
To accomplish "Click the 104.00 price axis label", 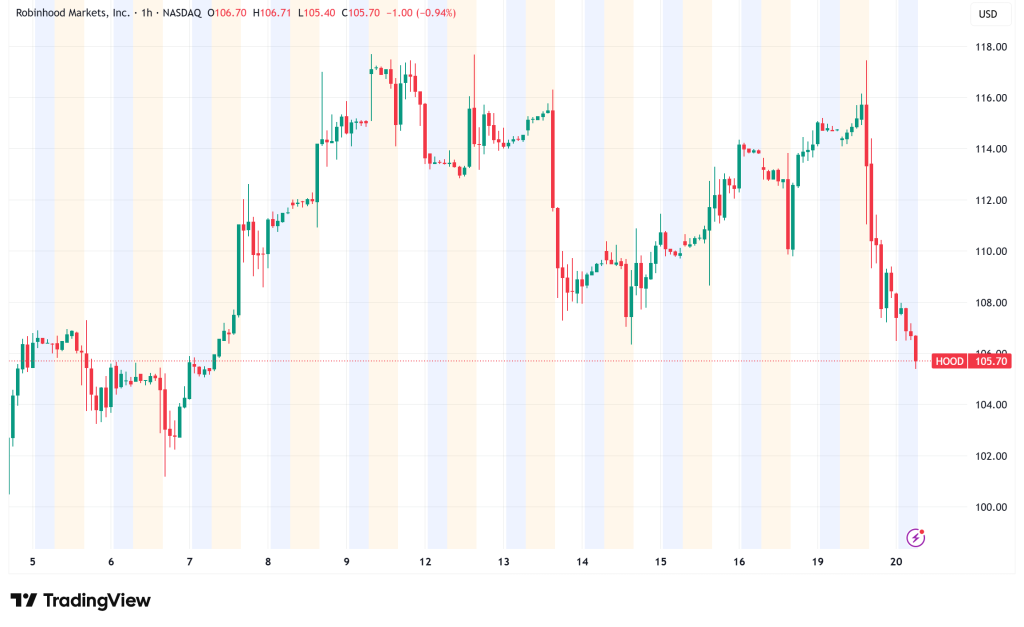I will (x=991, y=405).
